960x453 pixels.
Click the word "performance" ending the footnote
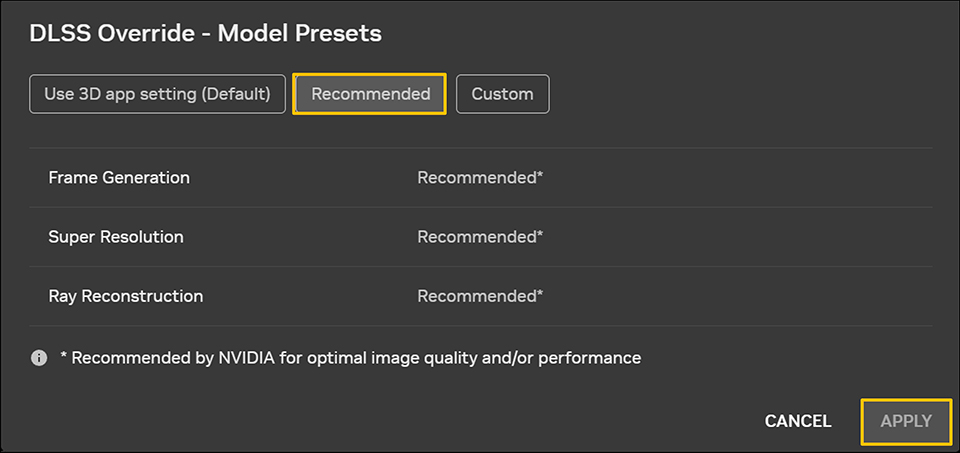[x=590, y=357]
